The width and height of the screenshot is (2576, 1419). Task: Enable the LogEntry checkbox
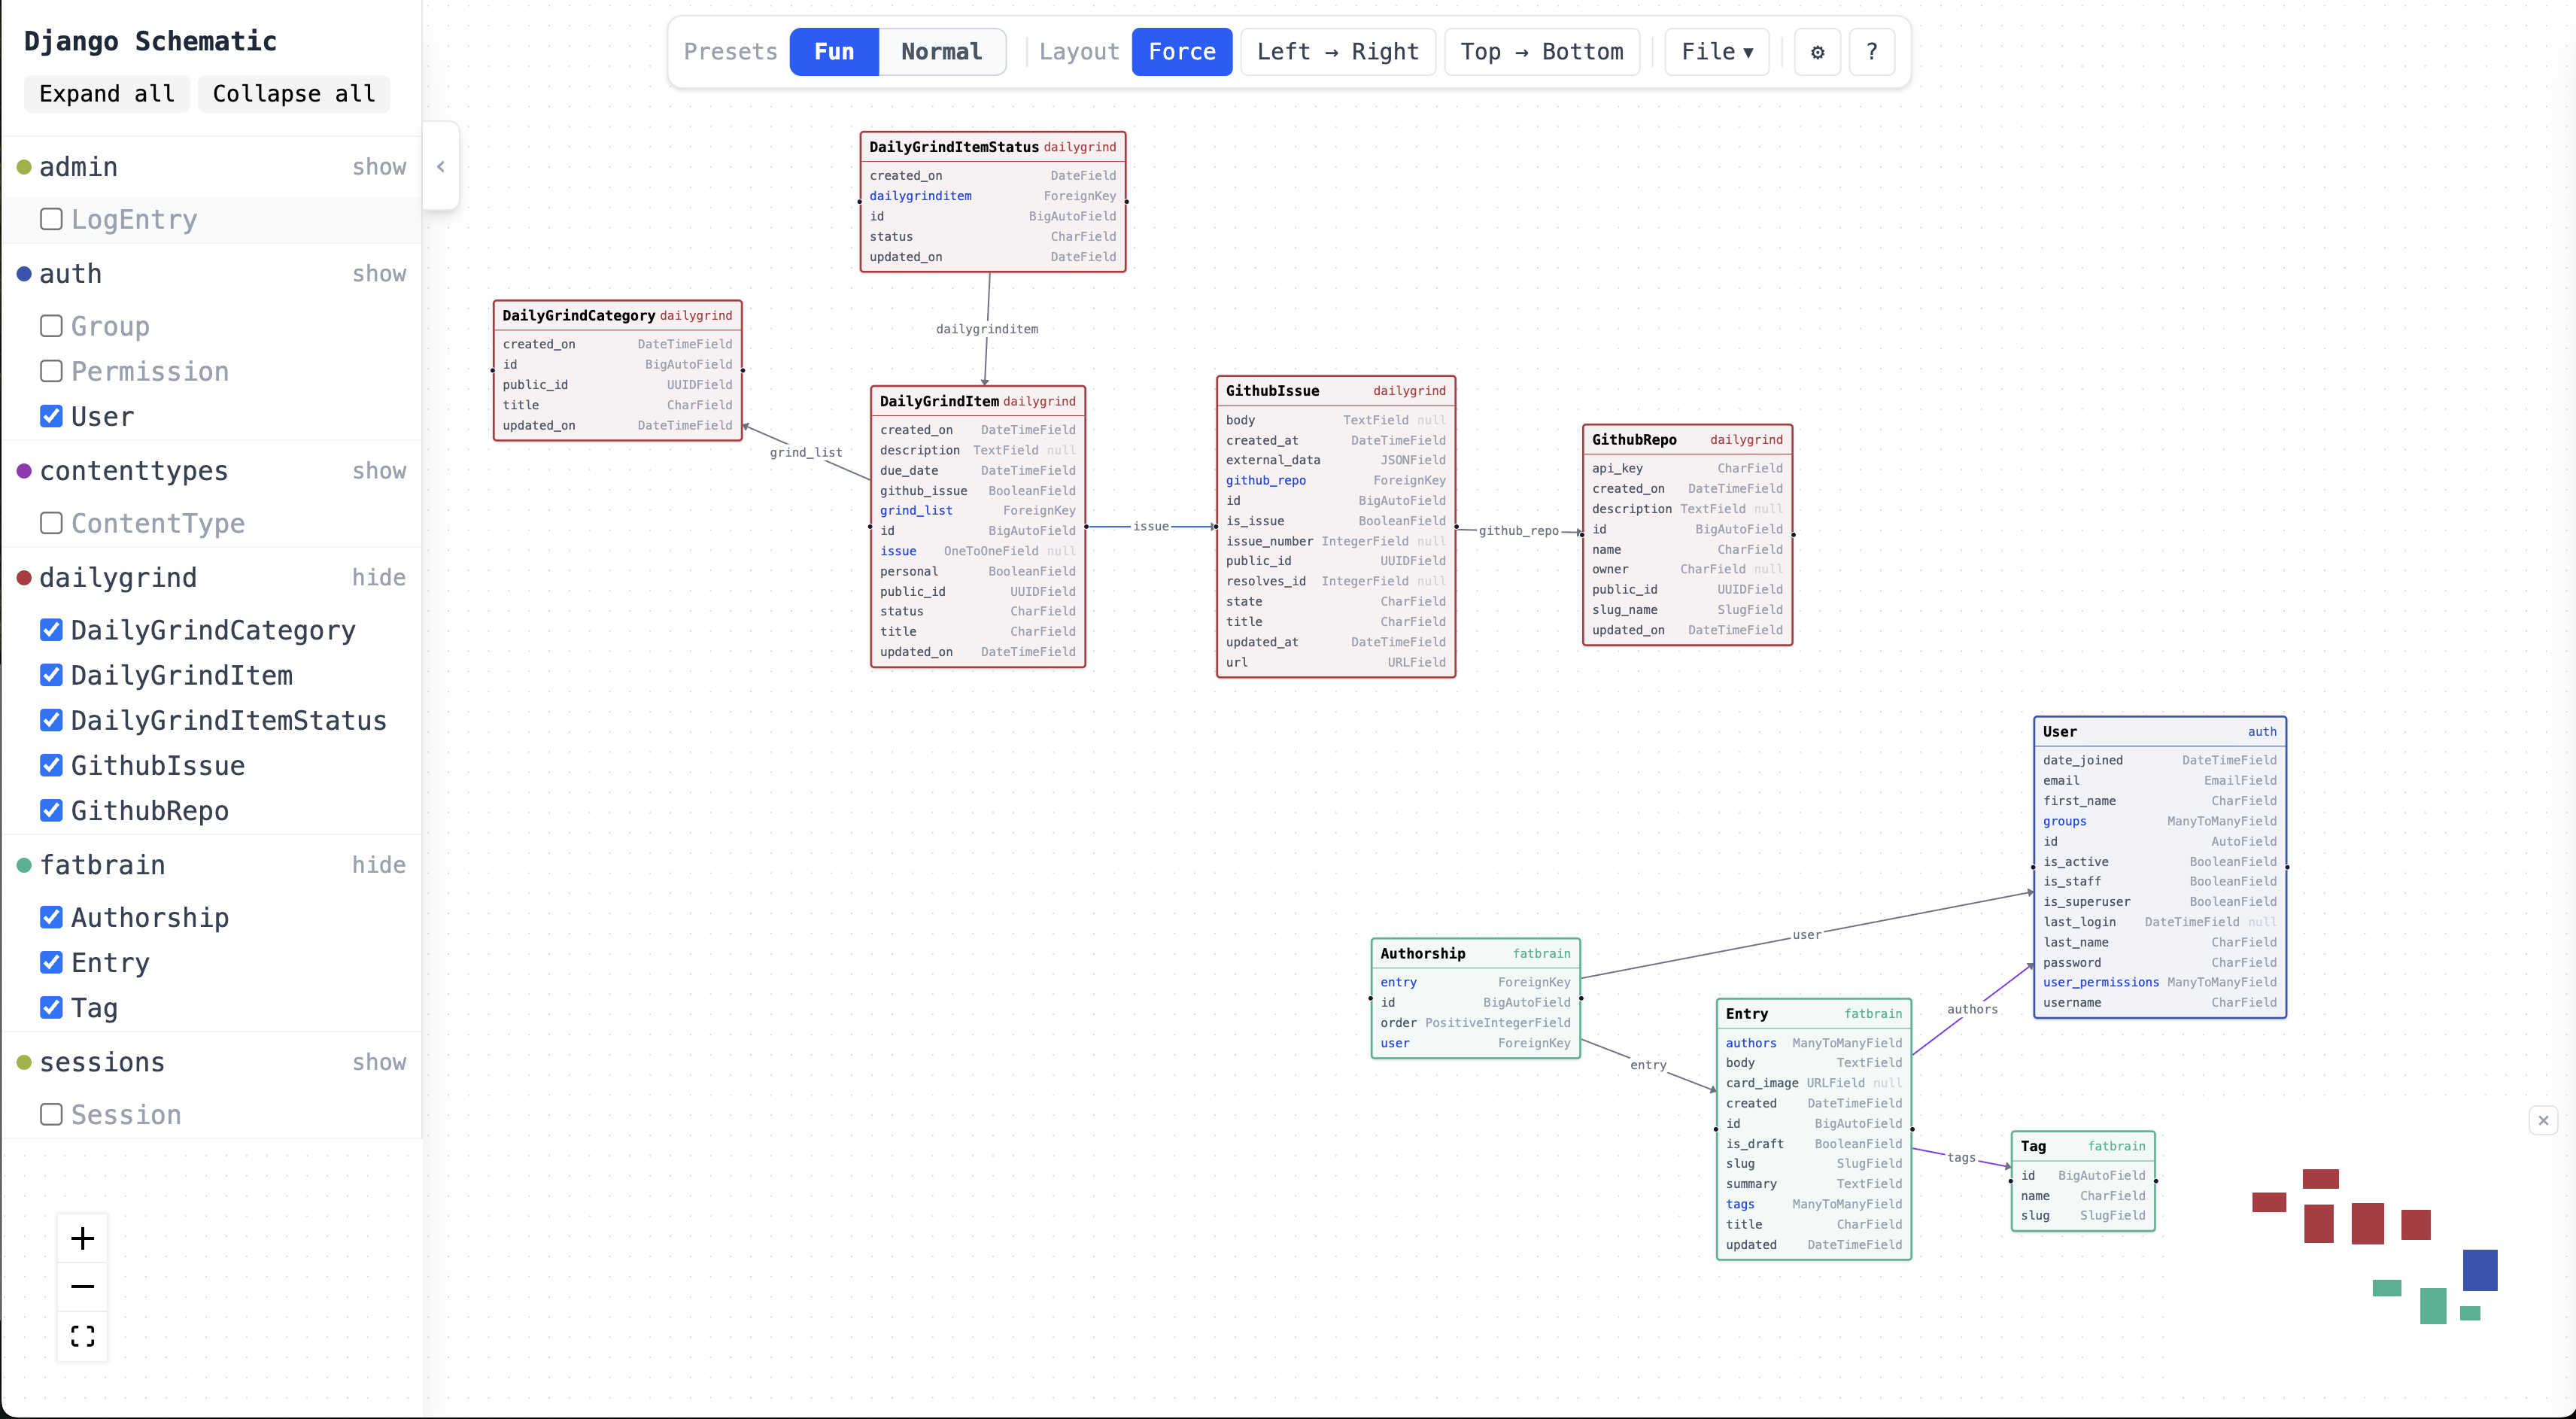pos(51,219)
